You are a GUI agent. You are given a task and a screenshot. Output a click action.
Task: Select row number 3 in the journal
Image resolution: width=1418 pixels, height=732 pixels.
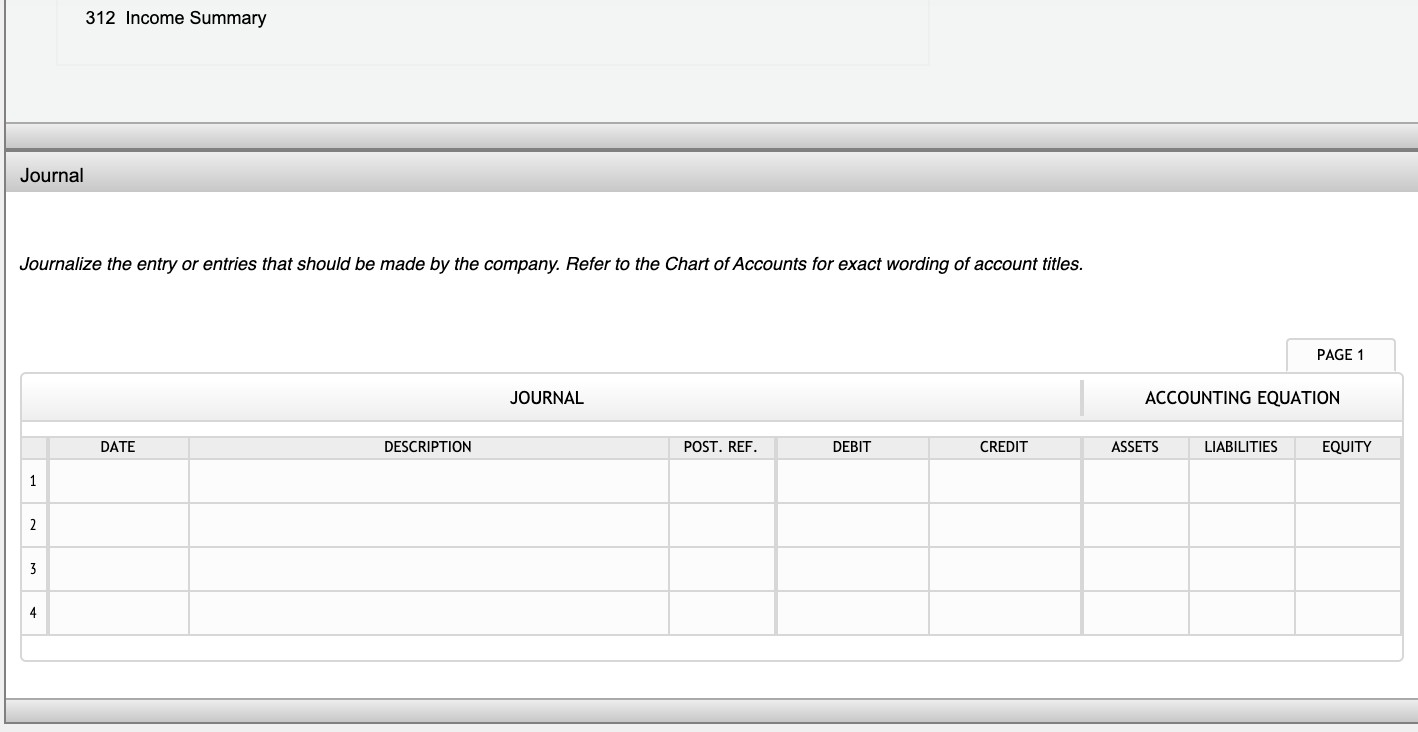[x=33, y=567]
